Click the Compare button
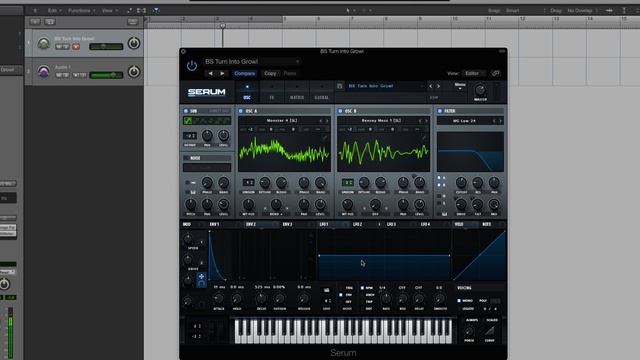640x360 pixels. click(x=244, y=73)
